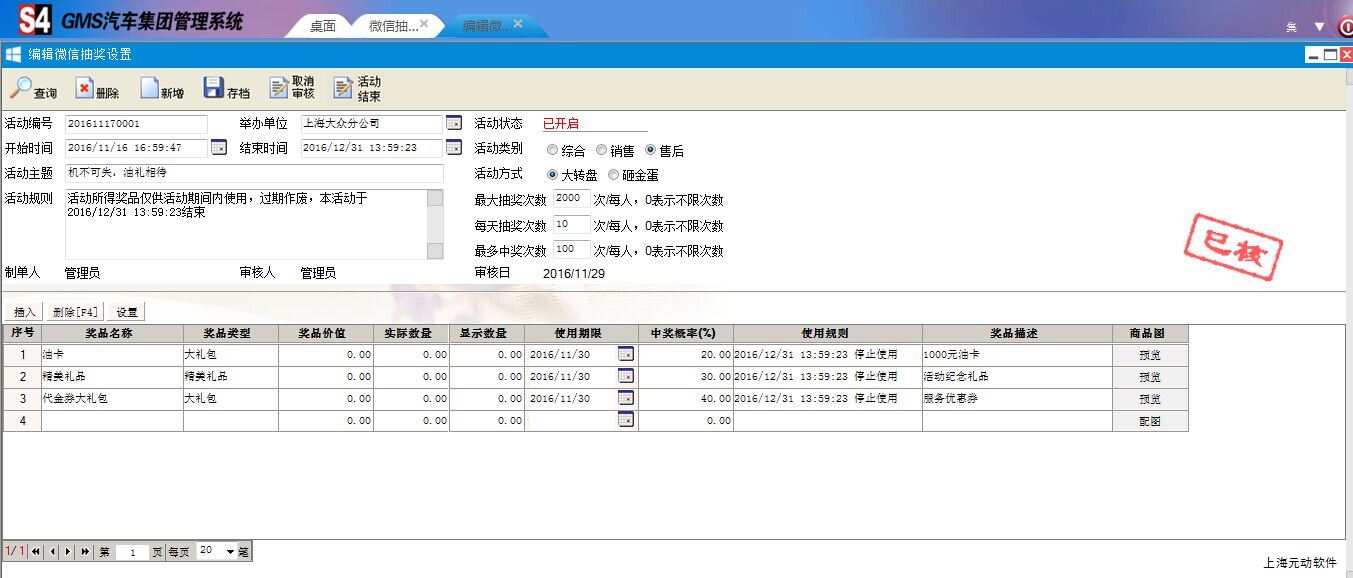Open calendar picker for 结束时间
Screen dimensions: 1353x578
click(454, 148)
